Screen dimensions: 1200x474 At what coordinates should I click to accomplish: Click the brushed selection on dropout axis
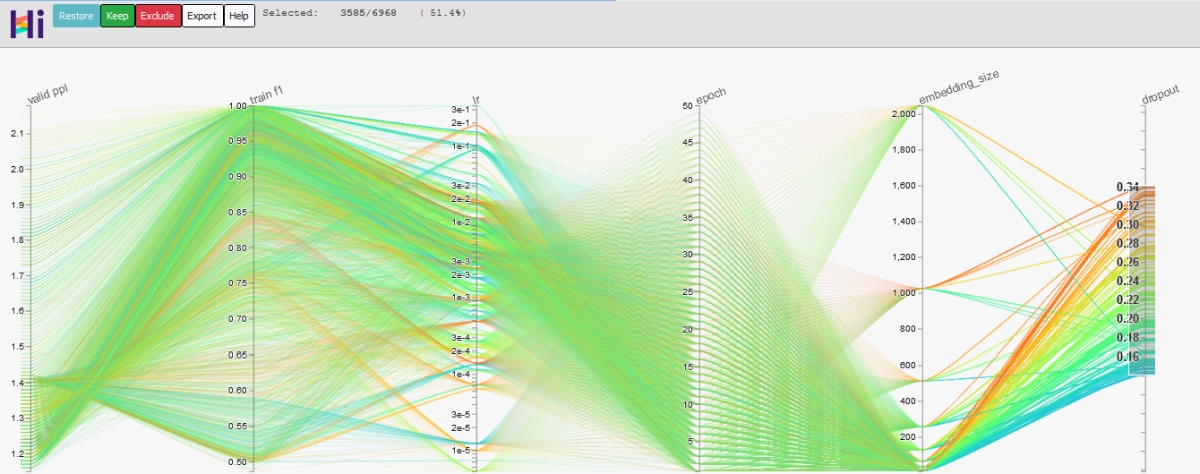point(1140,280)
